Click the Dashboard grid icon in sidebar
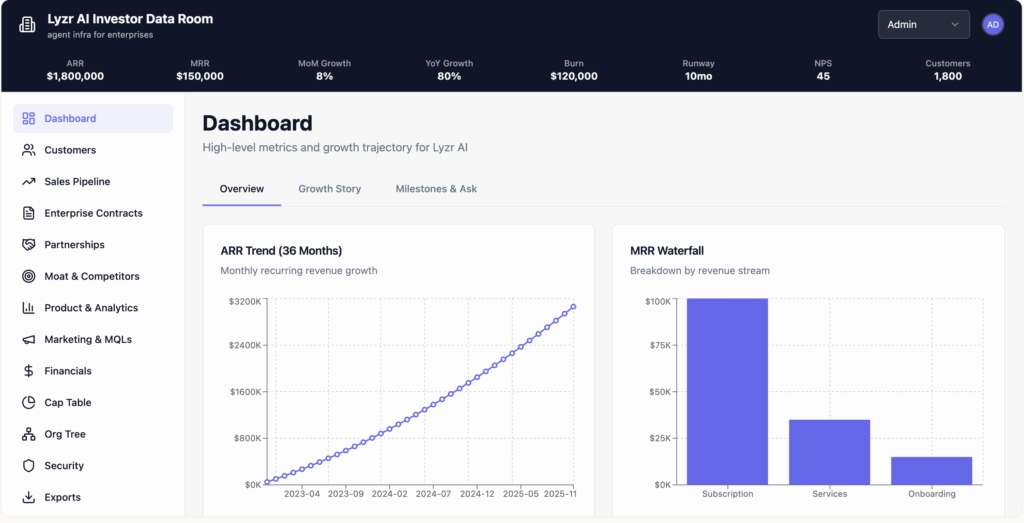Viewport: 1024px width, 523px height. click(x=28, y=118)
